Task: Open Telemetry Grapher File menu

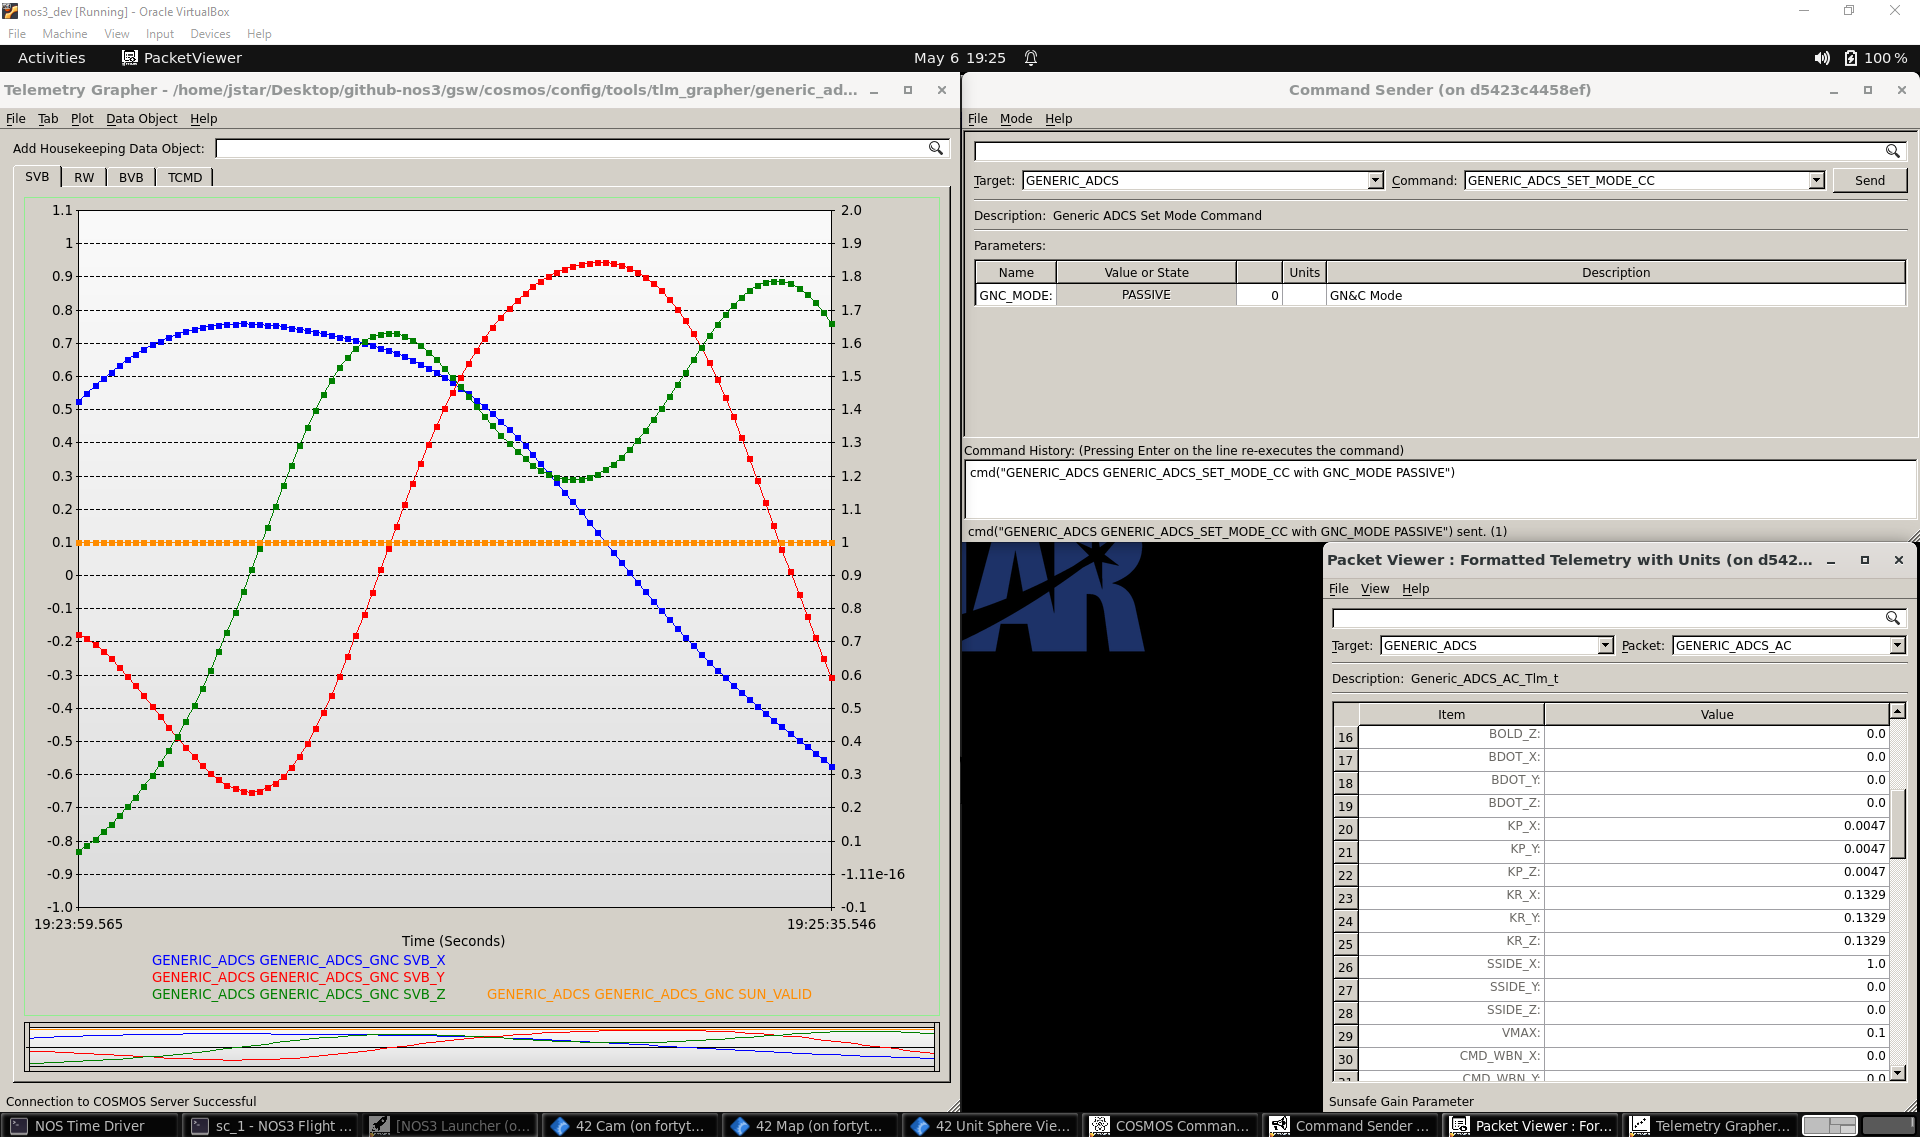Action: click(16, 118)
